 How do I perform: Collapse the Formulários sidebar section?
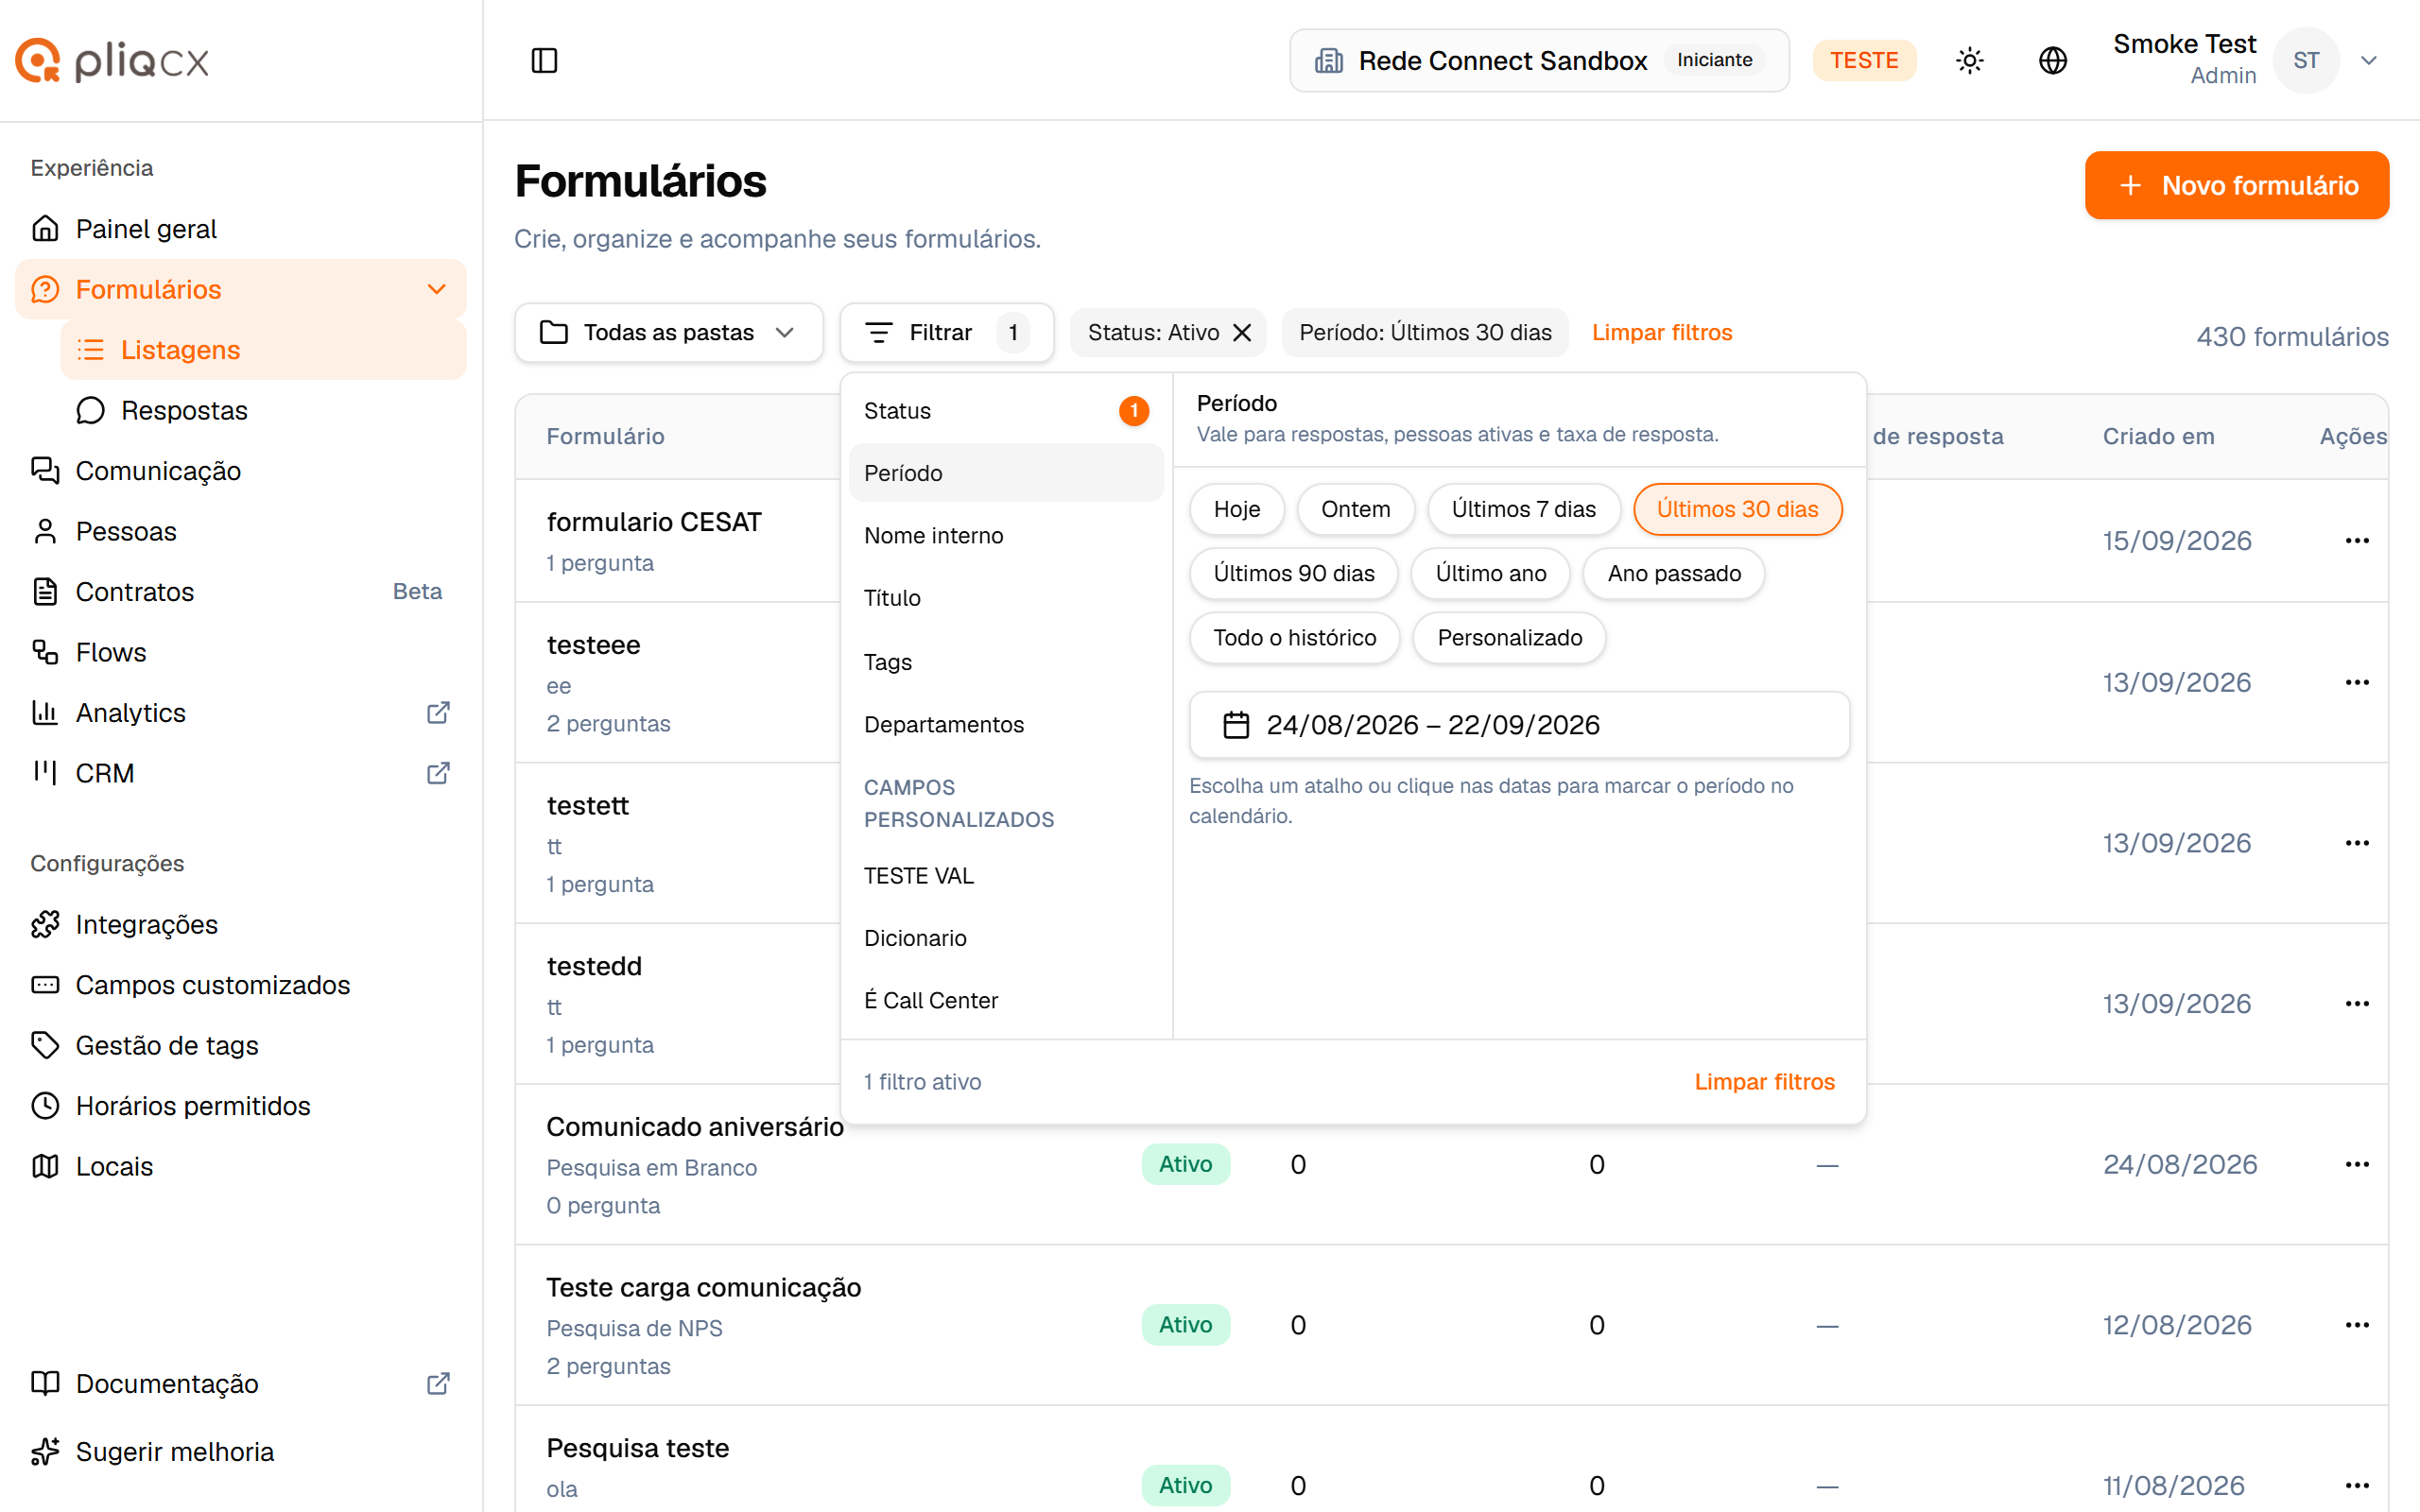(436, 289)
